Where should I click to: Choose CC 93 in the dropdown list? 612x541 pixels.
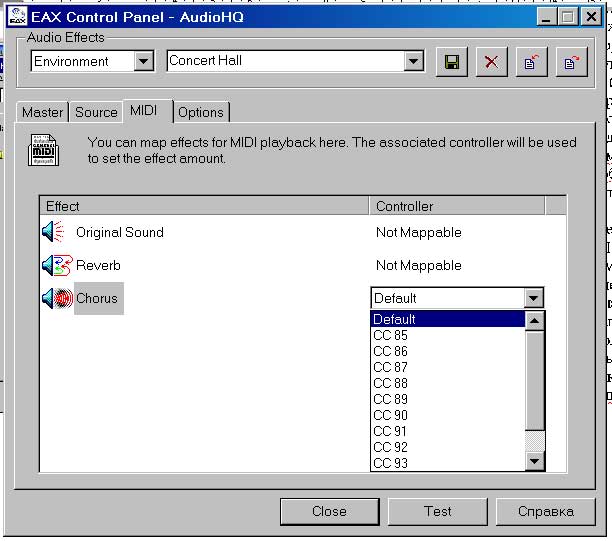pos(390,463)
